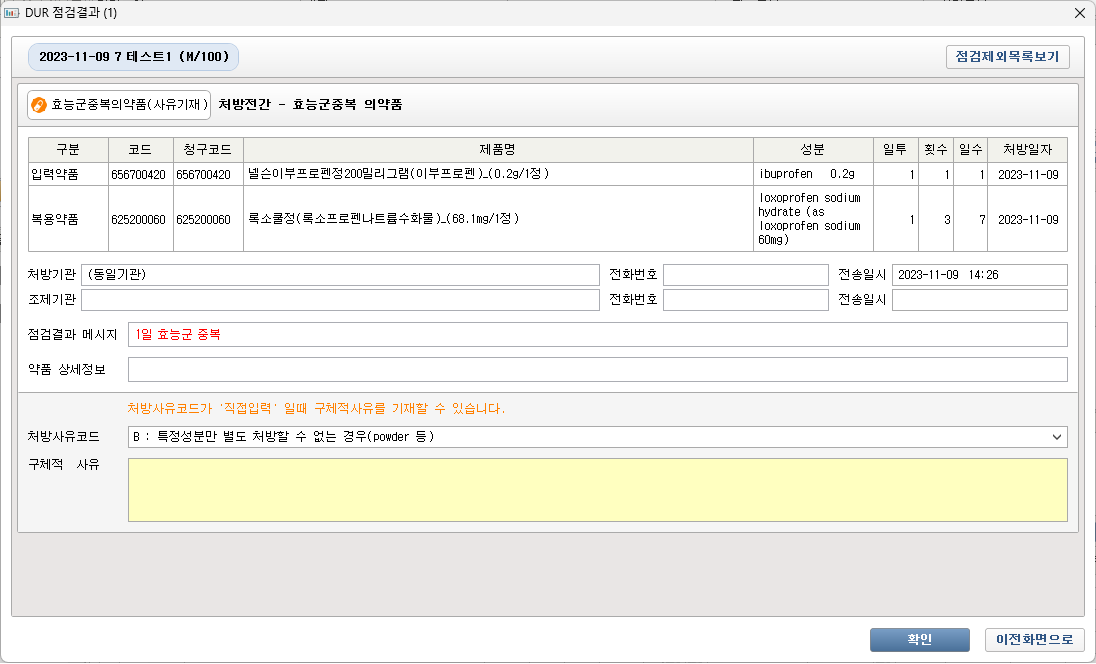Select the 복용약품 록소쿨정 table row
This screenshot has height=664, width=1096.
pos(497,218)
